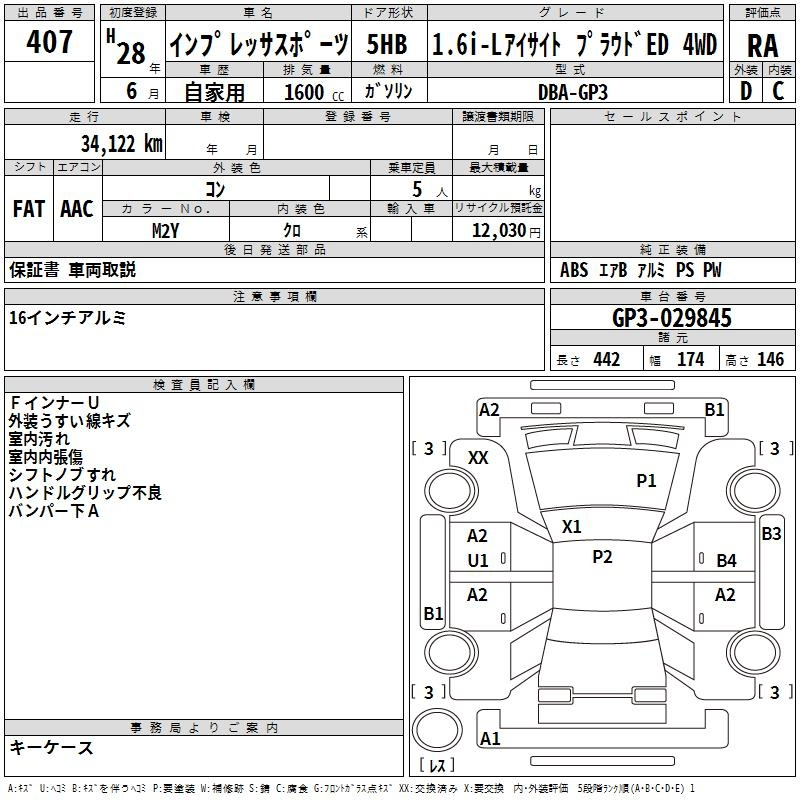Select the overall score RA

pyautogui.click(x=763, y=45)
